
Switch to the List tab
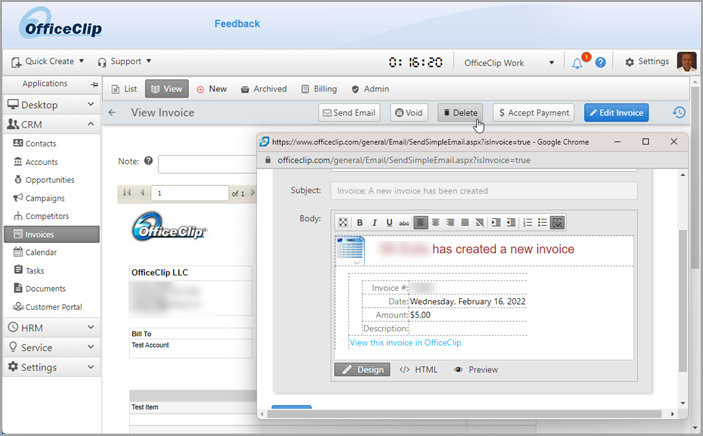(124, 89)
